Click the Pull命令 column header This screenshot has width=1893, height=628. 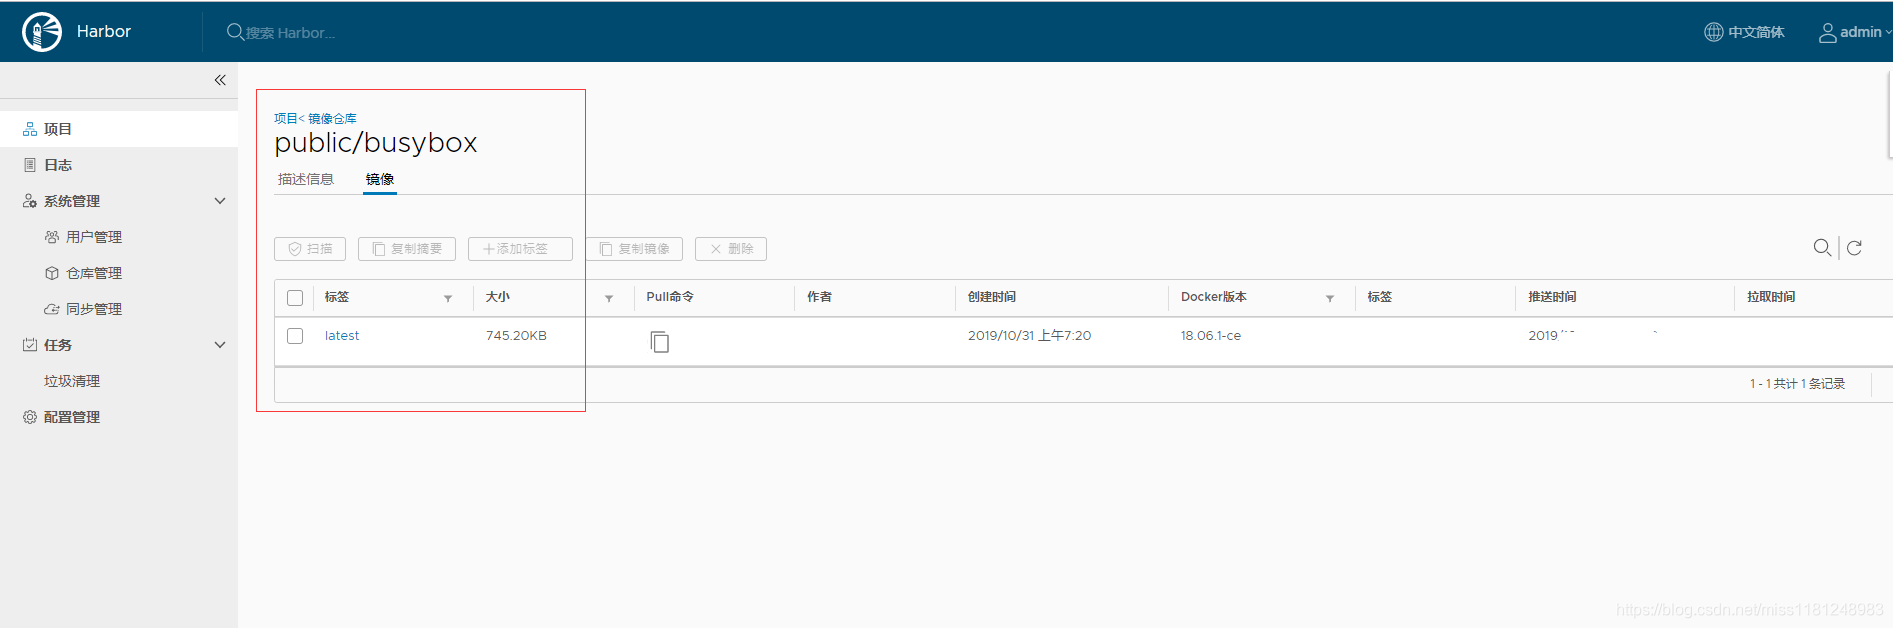click(670, 297)
